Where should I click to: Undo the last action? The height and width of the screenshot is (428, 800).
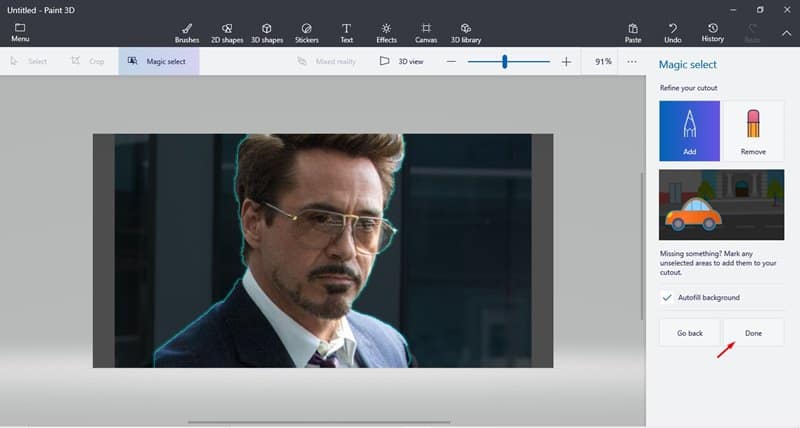click(672, 33)
